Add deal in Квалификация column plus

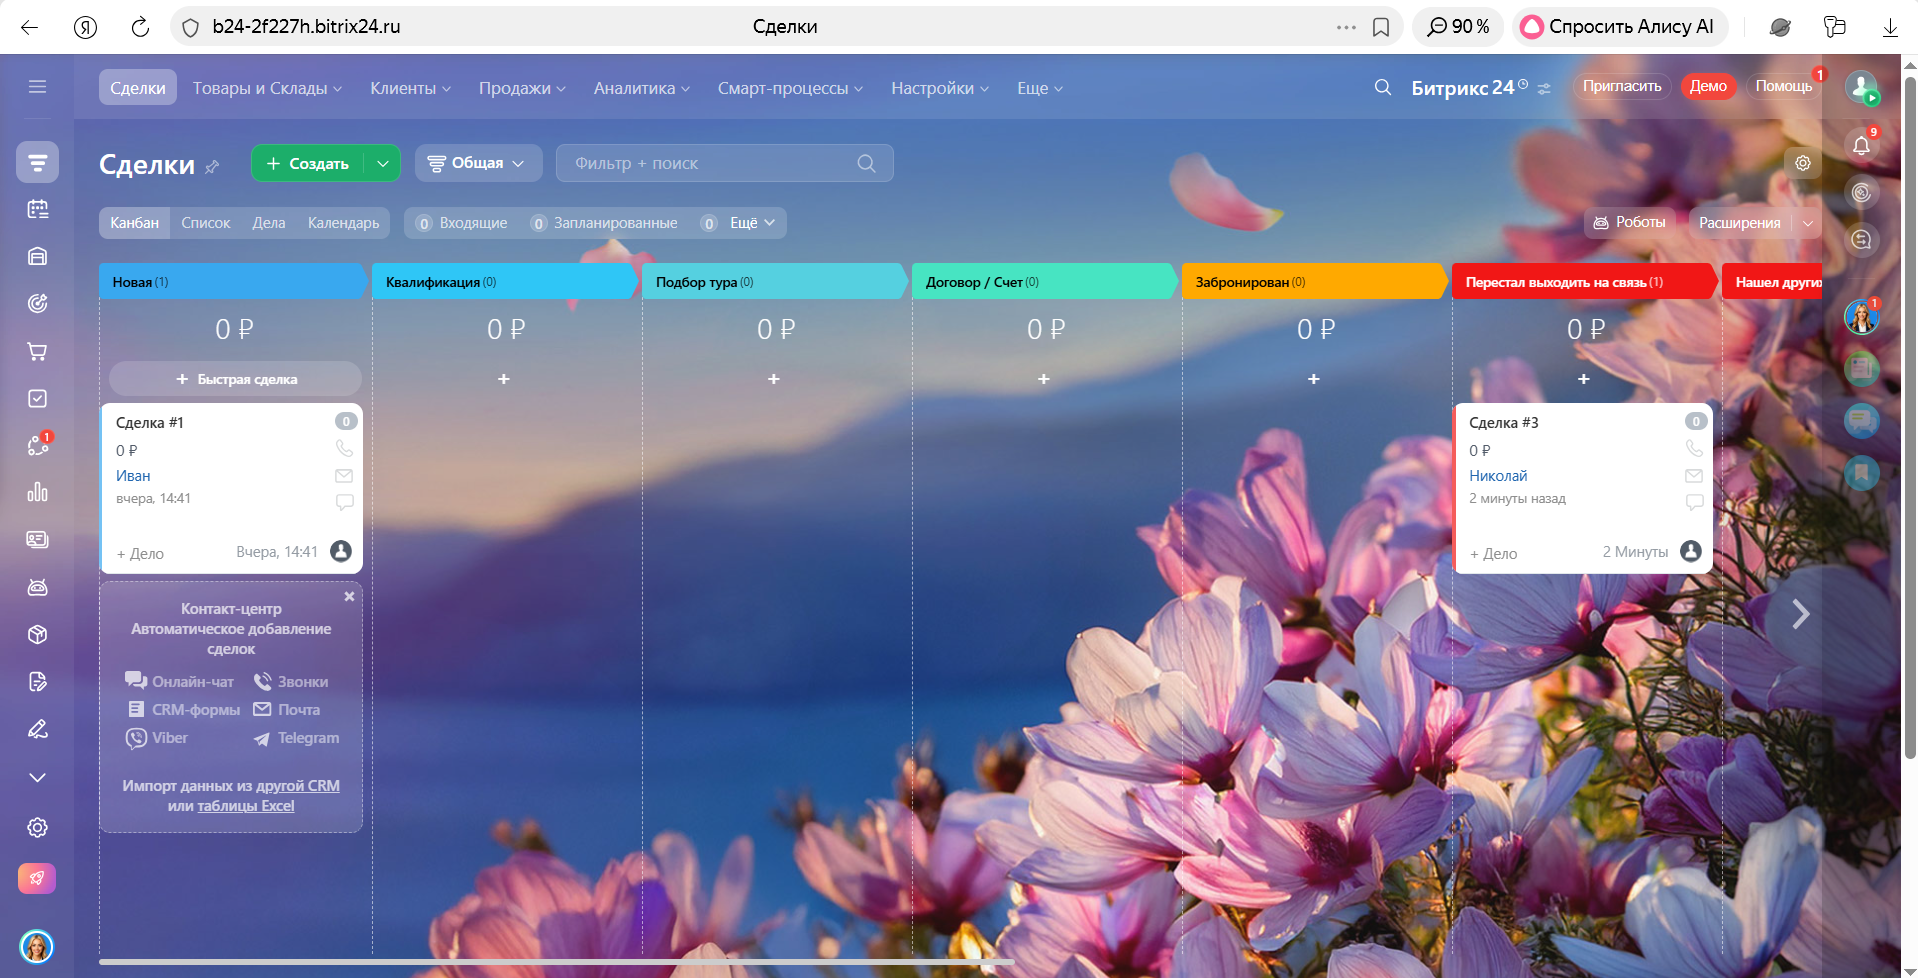(x=504, y=379)
